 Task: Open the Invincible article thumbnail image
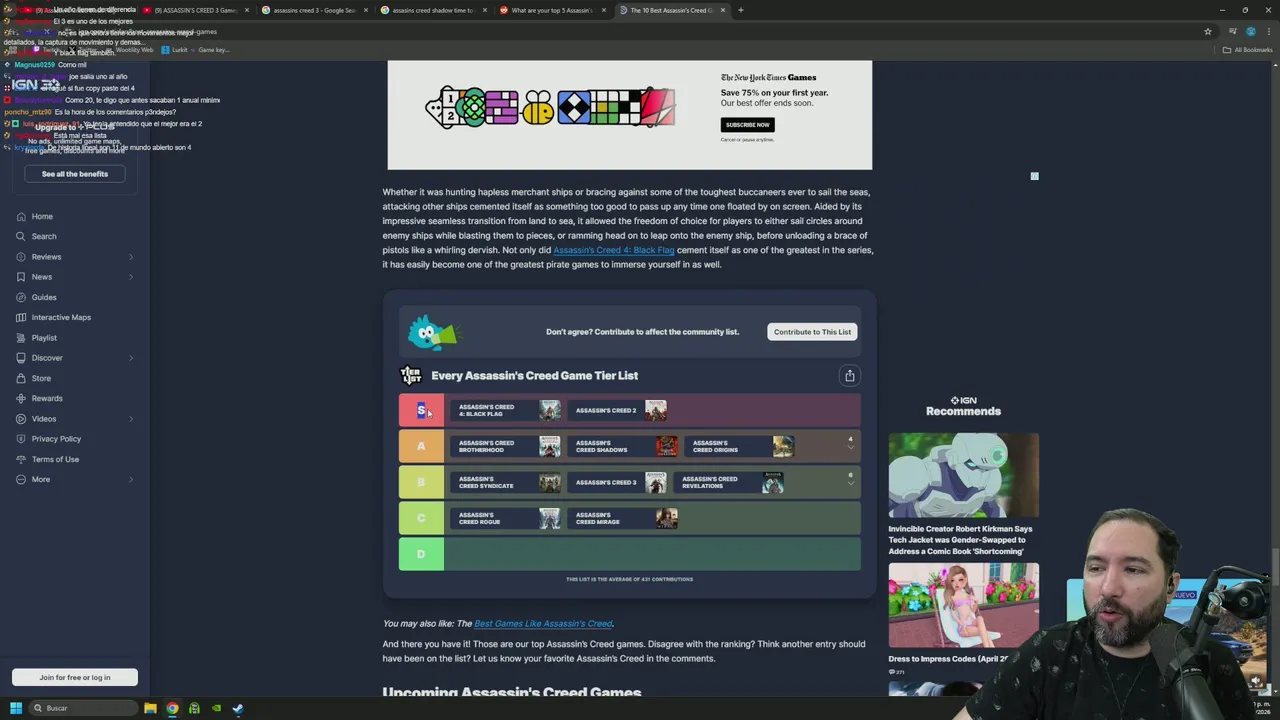tap(963, 476)
